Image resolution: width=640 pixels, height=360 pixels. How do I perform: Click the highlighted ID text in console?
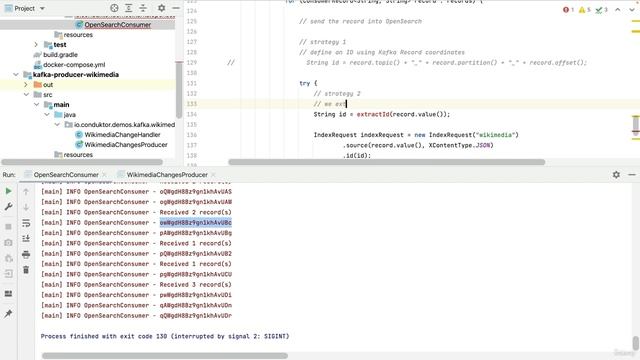[x=196, y=222]
